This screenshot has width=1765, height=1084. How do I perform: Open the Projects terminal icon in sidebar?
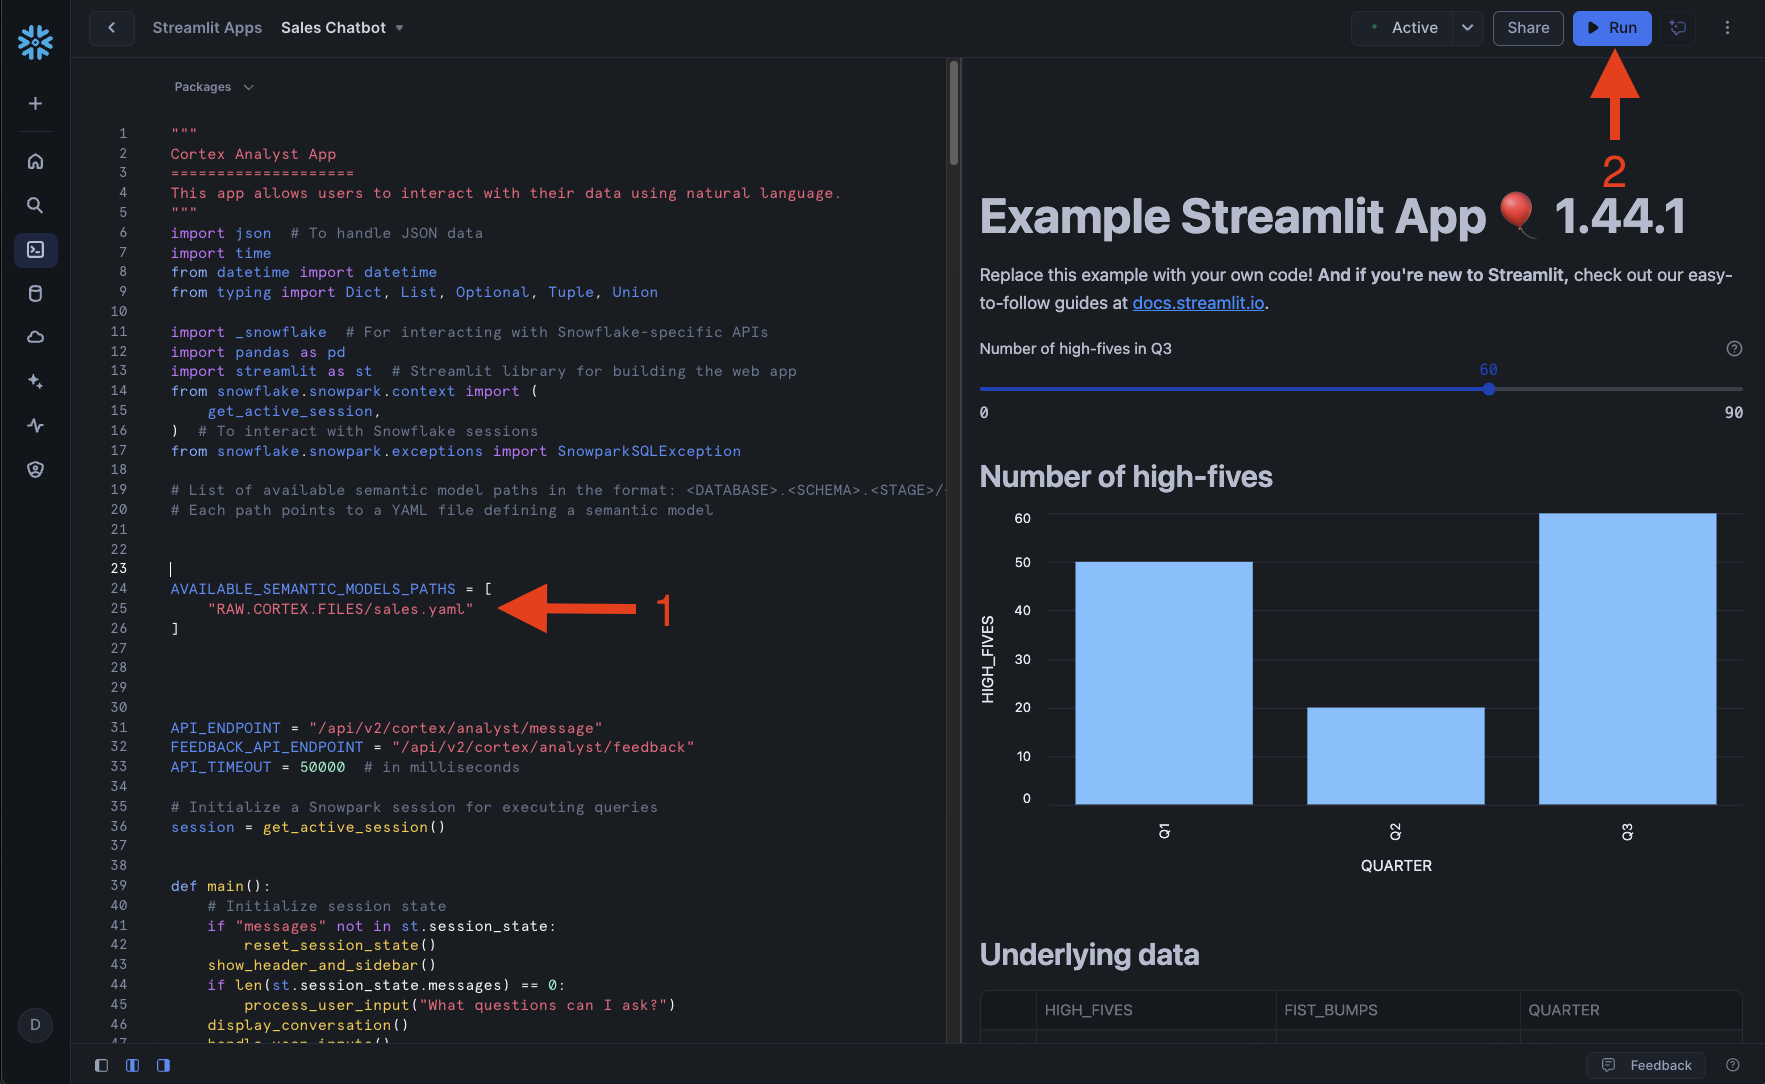point(35,249)
